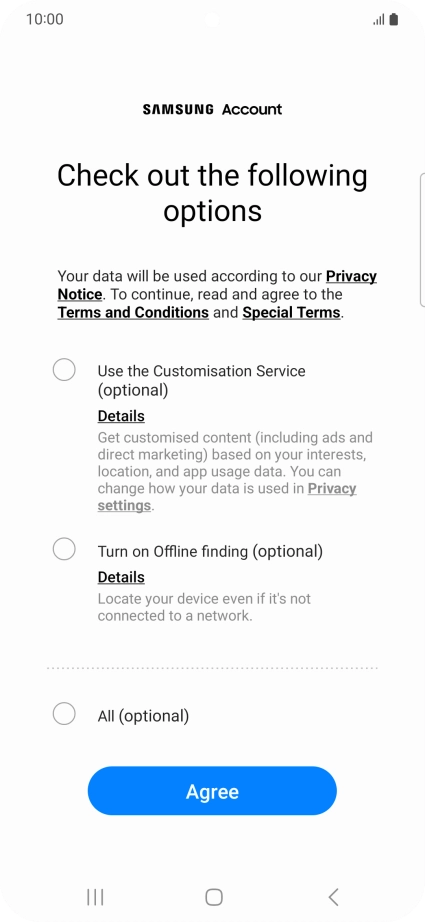The width and height of the screenshot is (425, 922).
Task: Tap the Samsung Account logo
Action: coord(212,109)
